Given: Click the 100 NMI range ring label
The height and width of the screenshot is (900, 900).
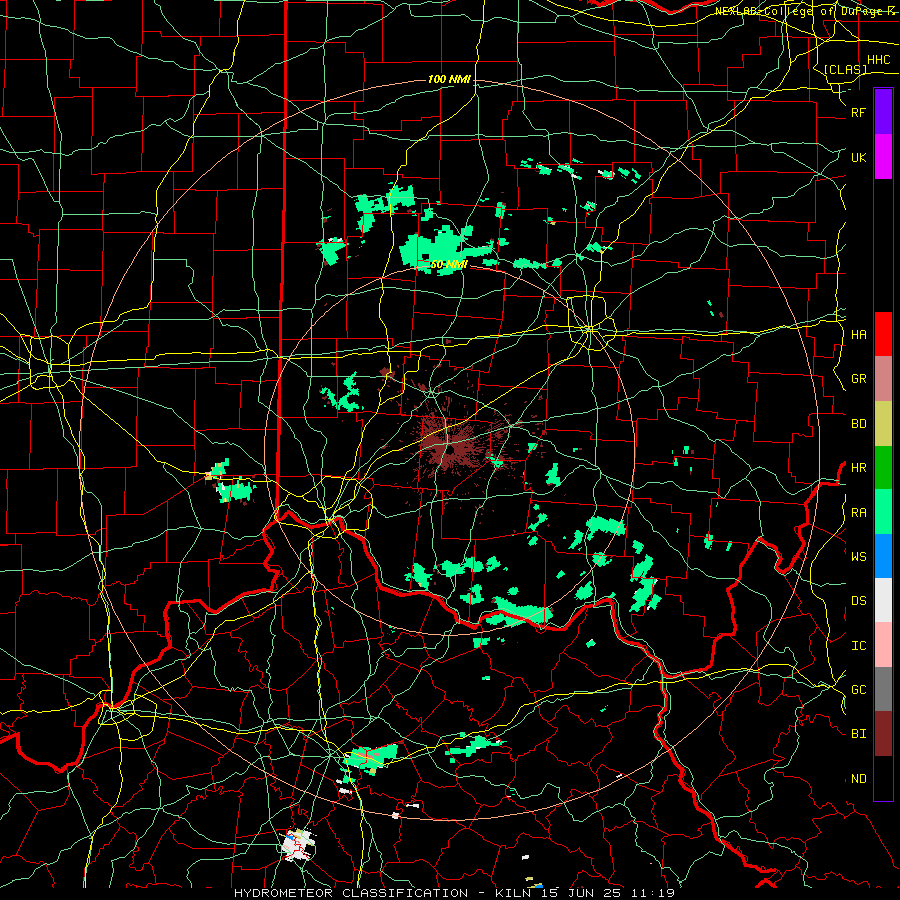Looking at the screenshot, I should click(x=449, y=79).
